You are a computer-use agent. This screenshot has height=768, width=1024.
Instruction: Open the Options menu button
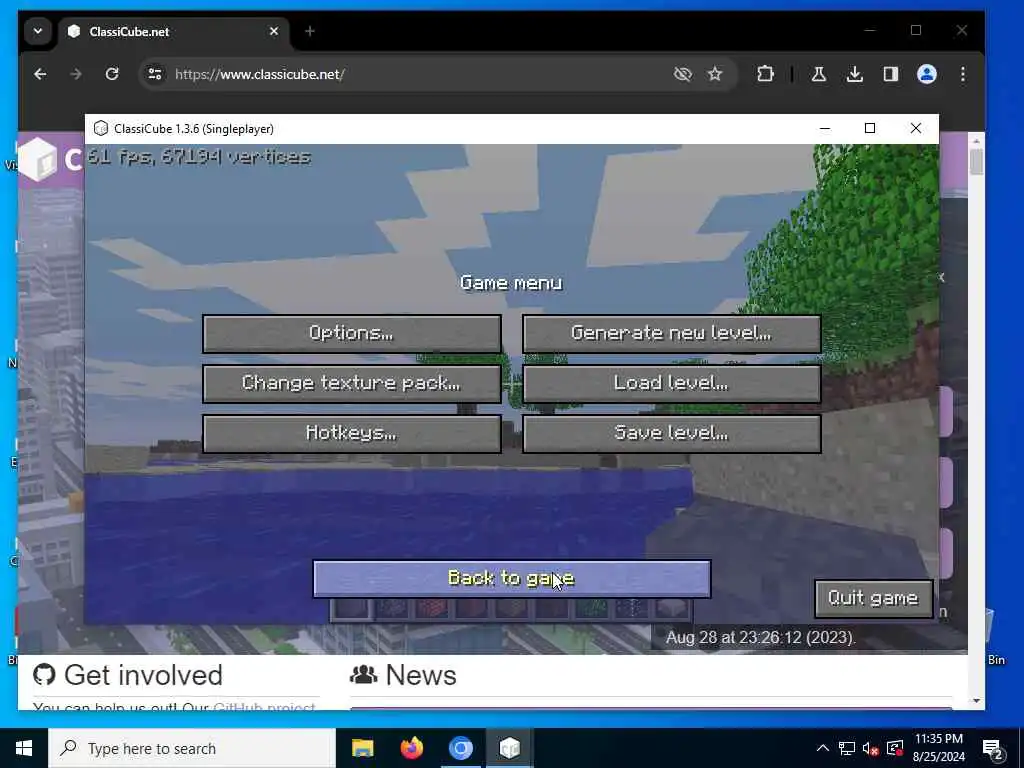point(351,334)
